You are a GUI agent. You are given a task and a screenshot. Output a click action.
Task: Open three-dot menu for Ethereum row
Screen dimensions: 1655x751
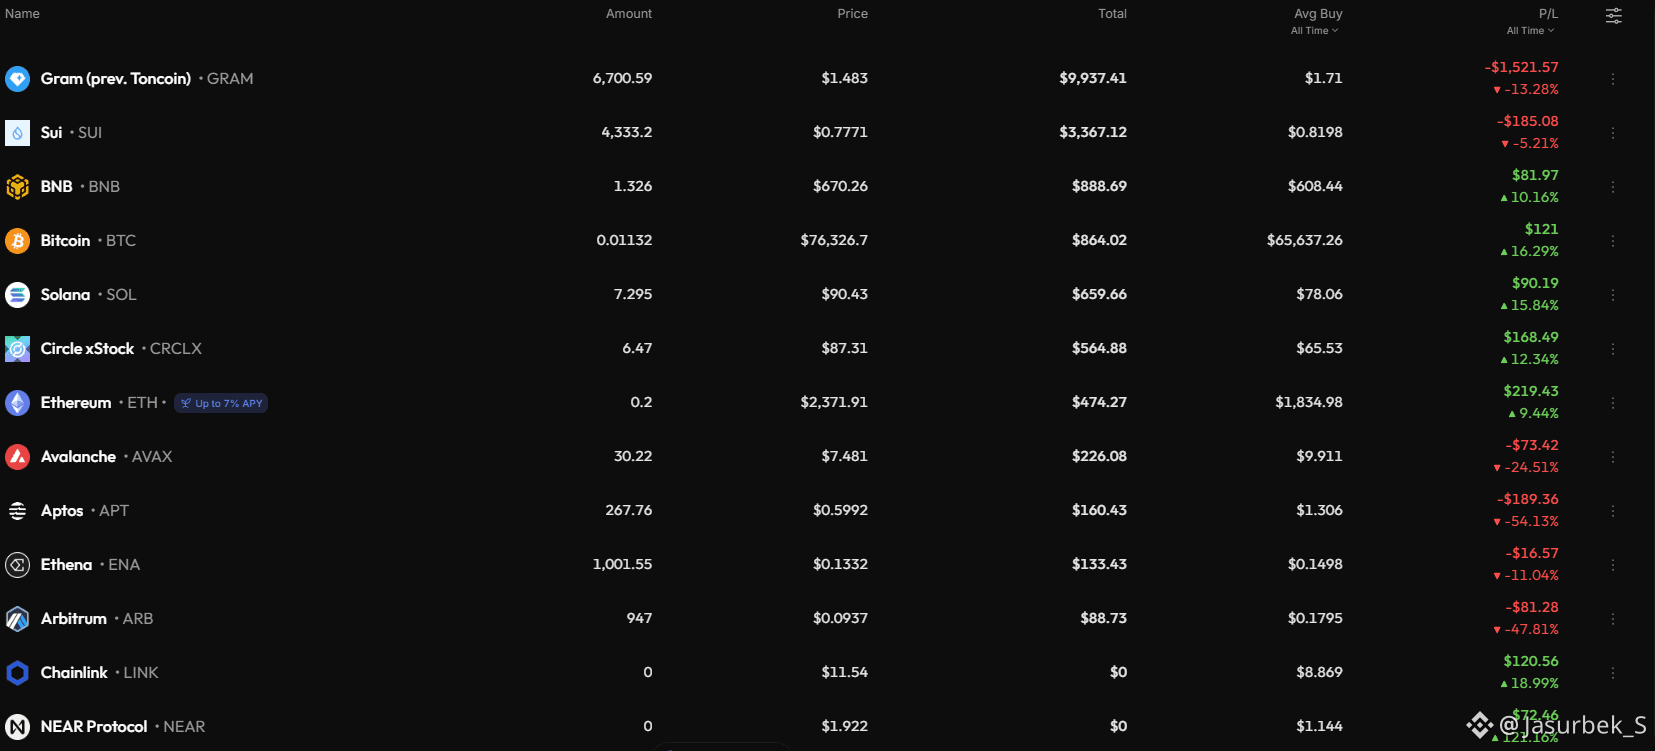tap(1613, 403)
